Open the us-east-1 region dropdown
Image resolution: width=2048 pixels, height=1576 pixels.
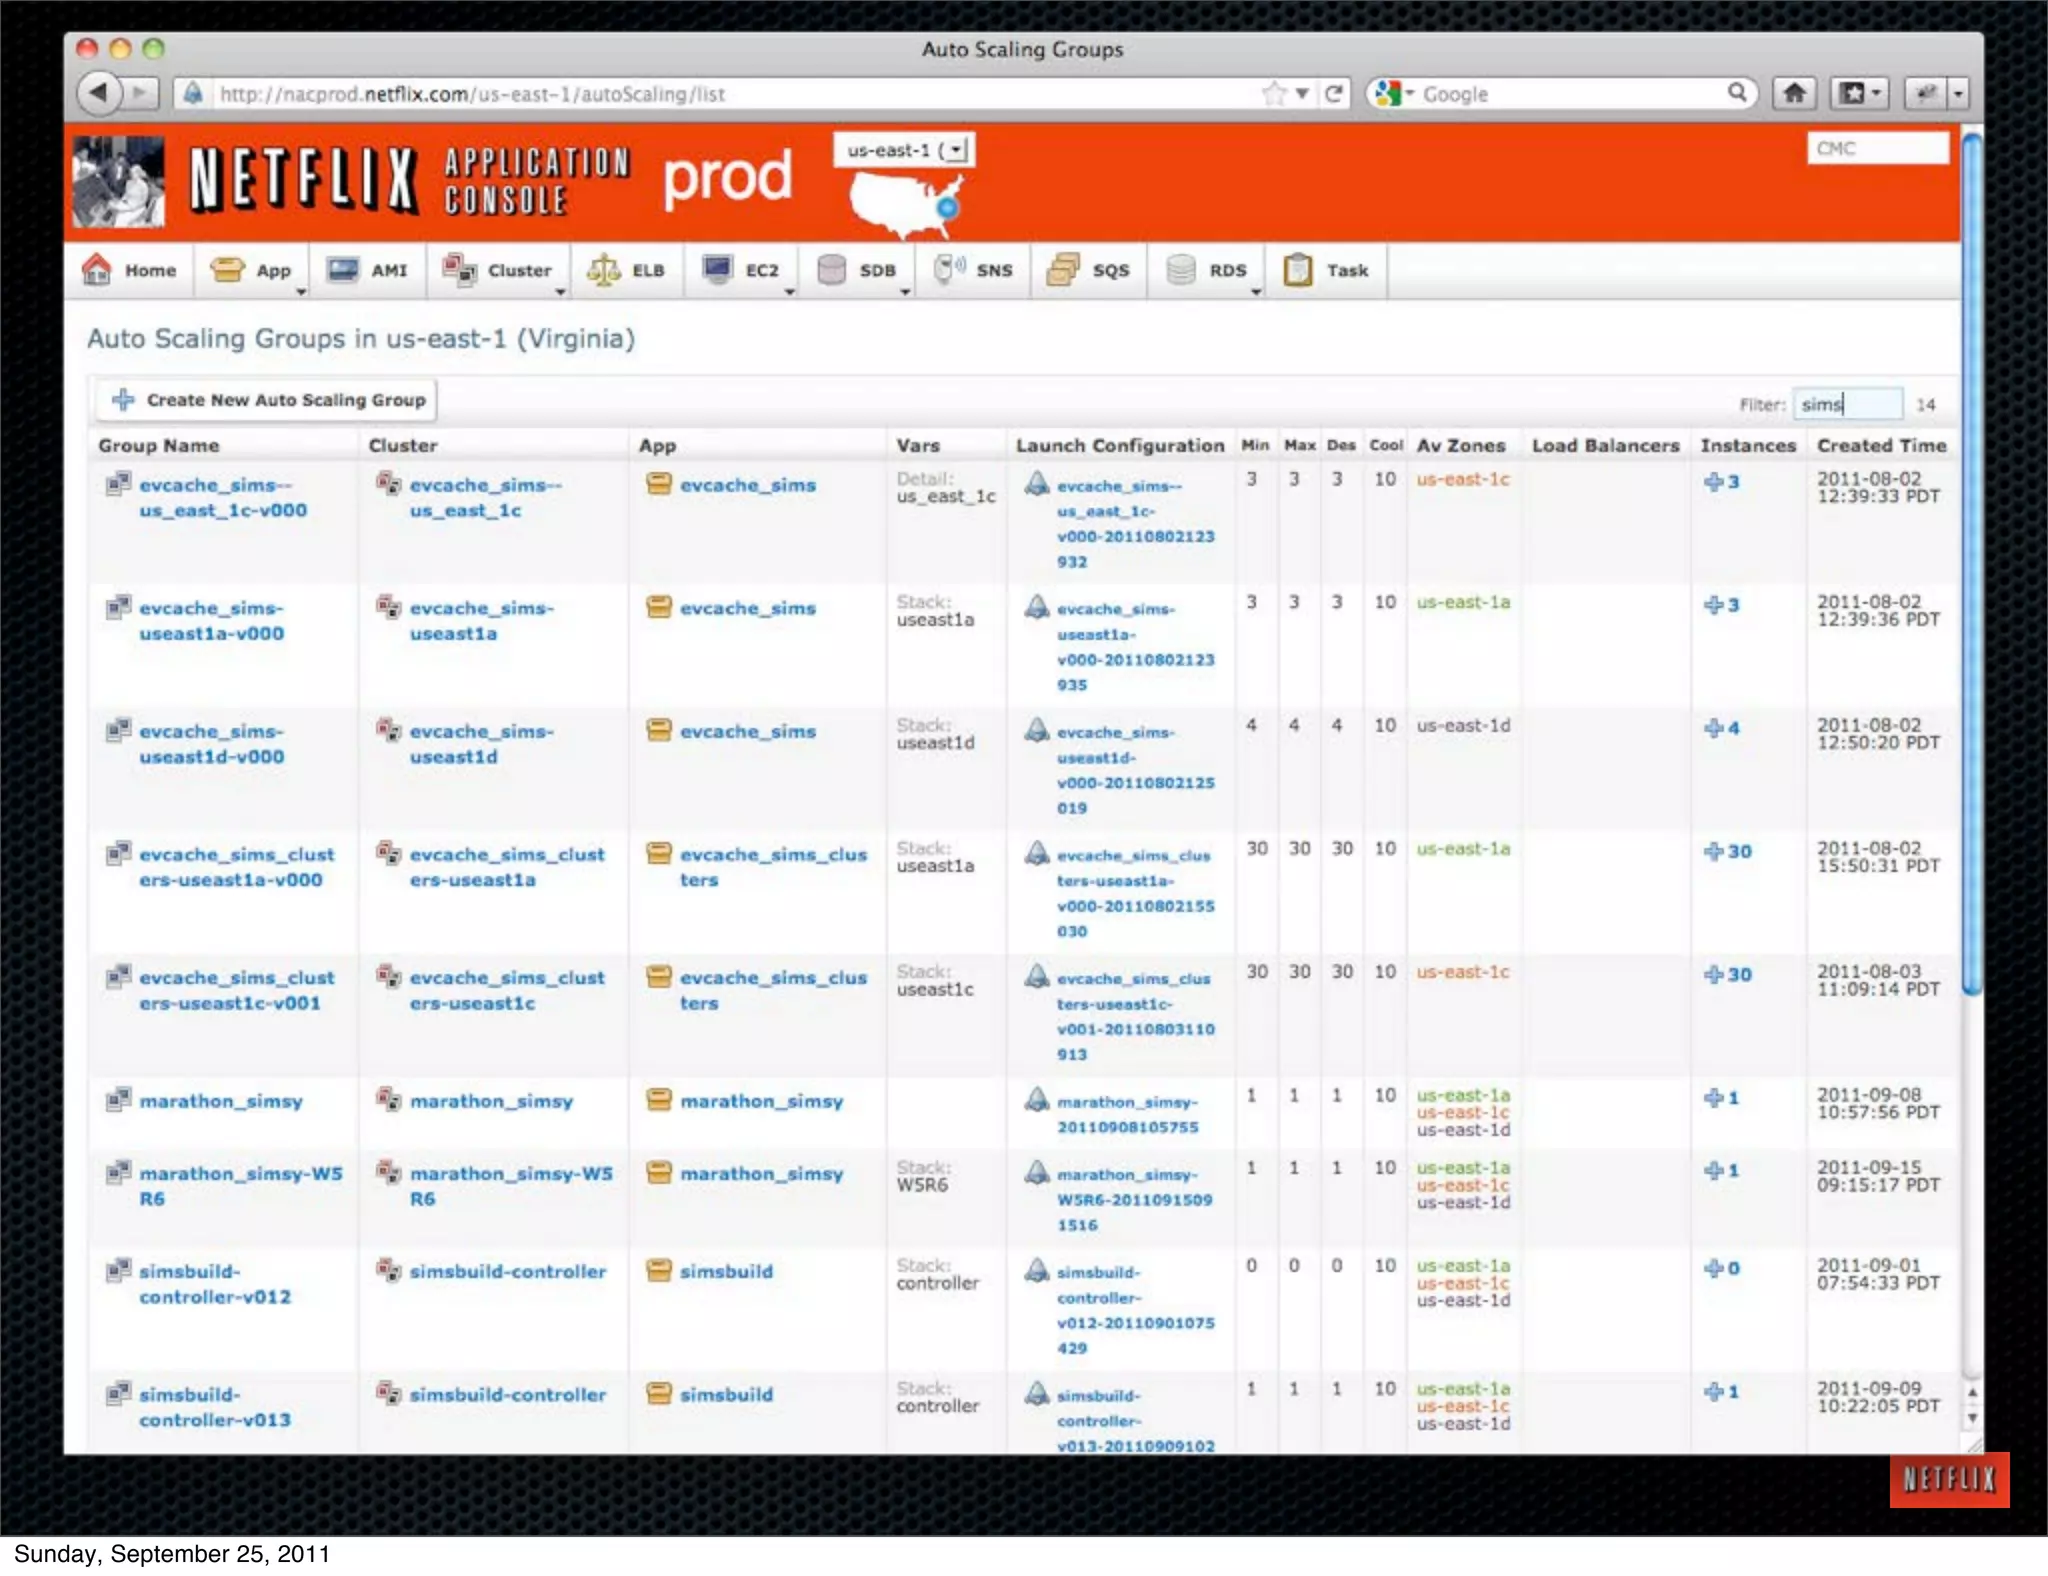(x=903, y=150)
